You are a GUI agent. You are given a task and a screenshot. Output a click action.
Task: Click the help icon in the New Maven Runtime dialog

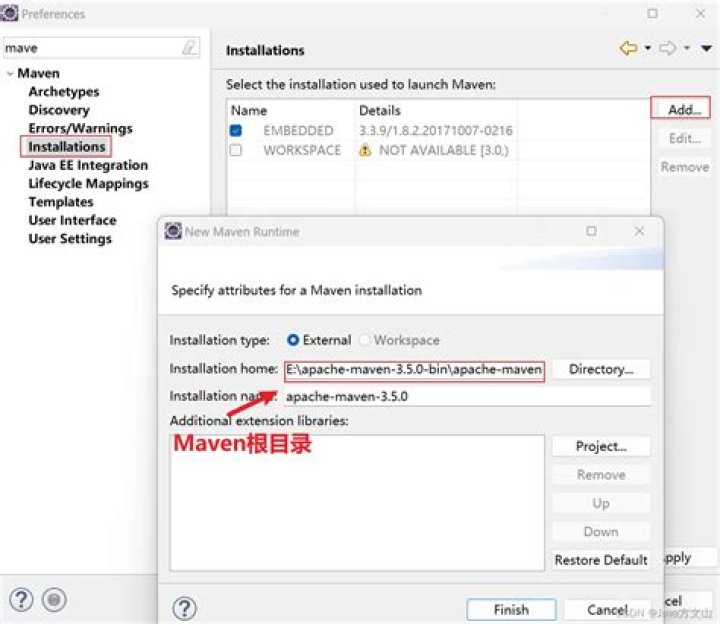(x=185, y=608)
